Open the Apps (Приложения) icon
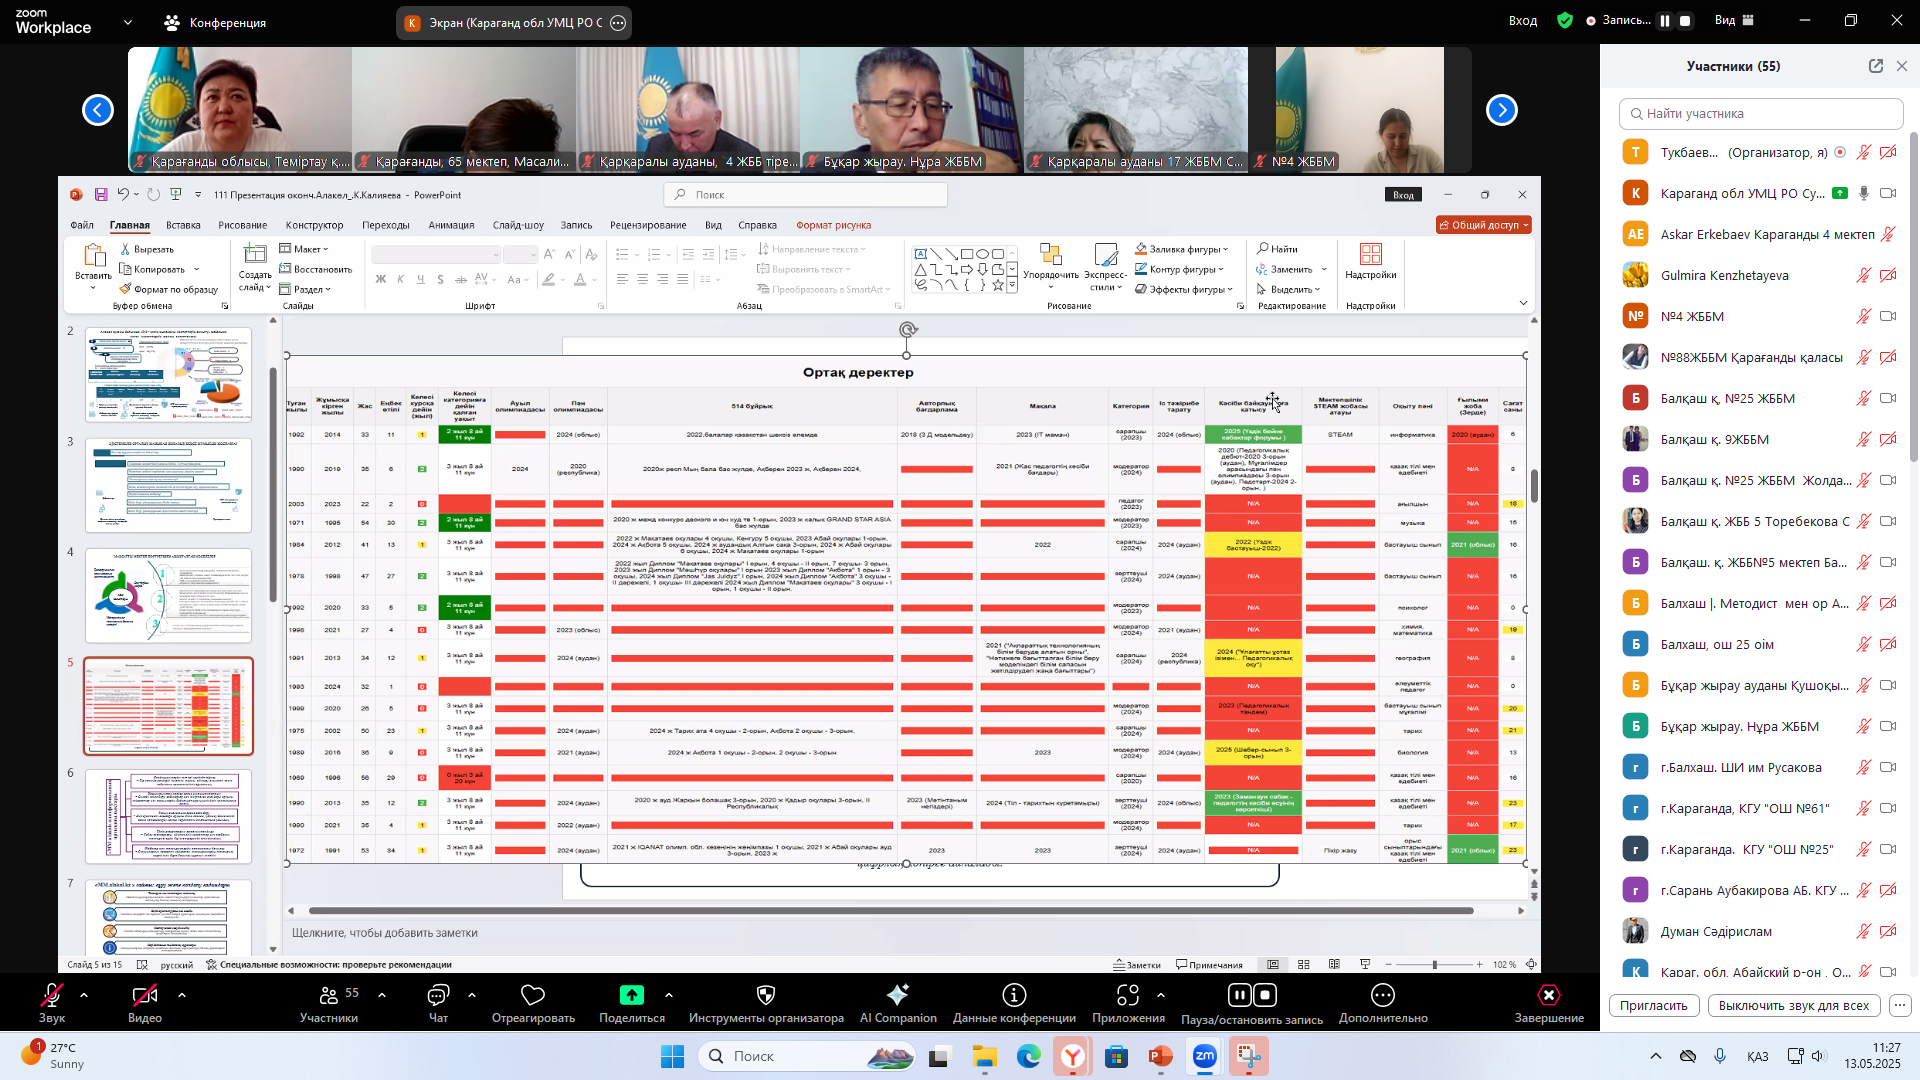Screen dimensions: 1920x1080 (1127, 995)
